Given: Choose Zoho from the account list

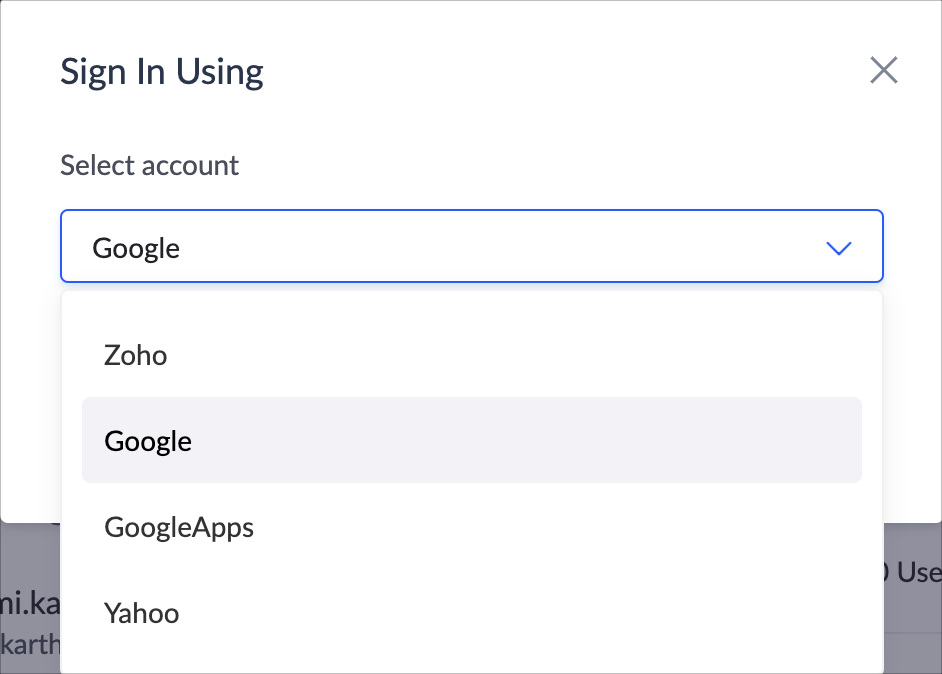Looking at the screenshot, I should [136, 355].
